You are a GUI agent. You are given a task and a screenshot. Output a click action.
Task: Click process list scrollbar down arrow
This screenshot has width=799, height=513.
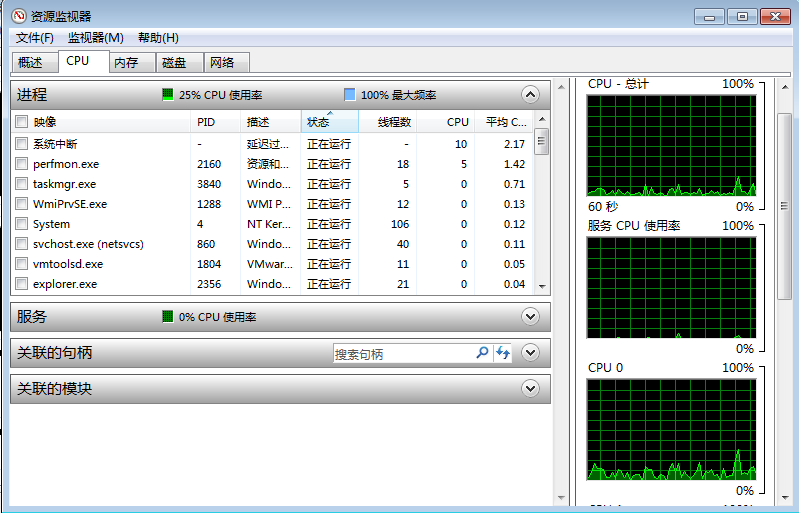(542, 287)
